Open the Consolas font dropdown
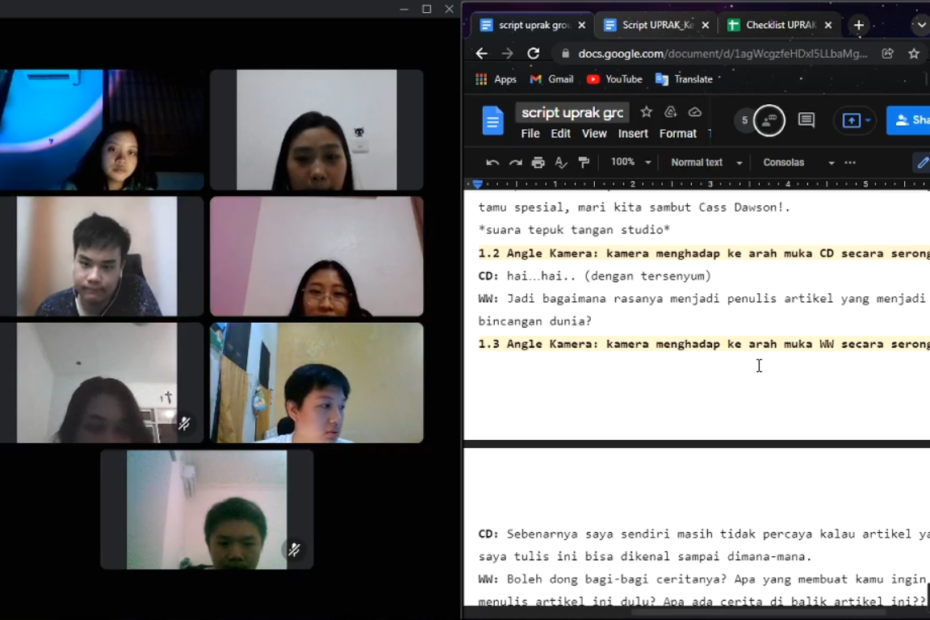The height and width of the screenshot is (620, 930). point(798,163)
